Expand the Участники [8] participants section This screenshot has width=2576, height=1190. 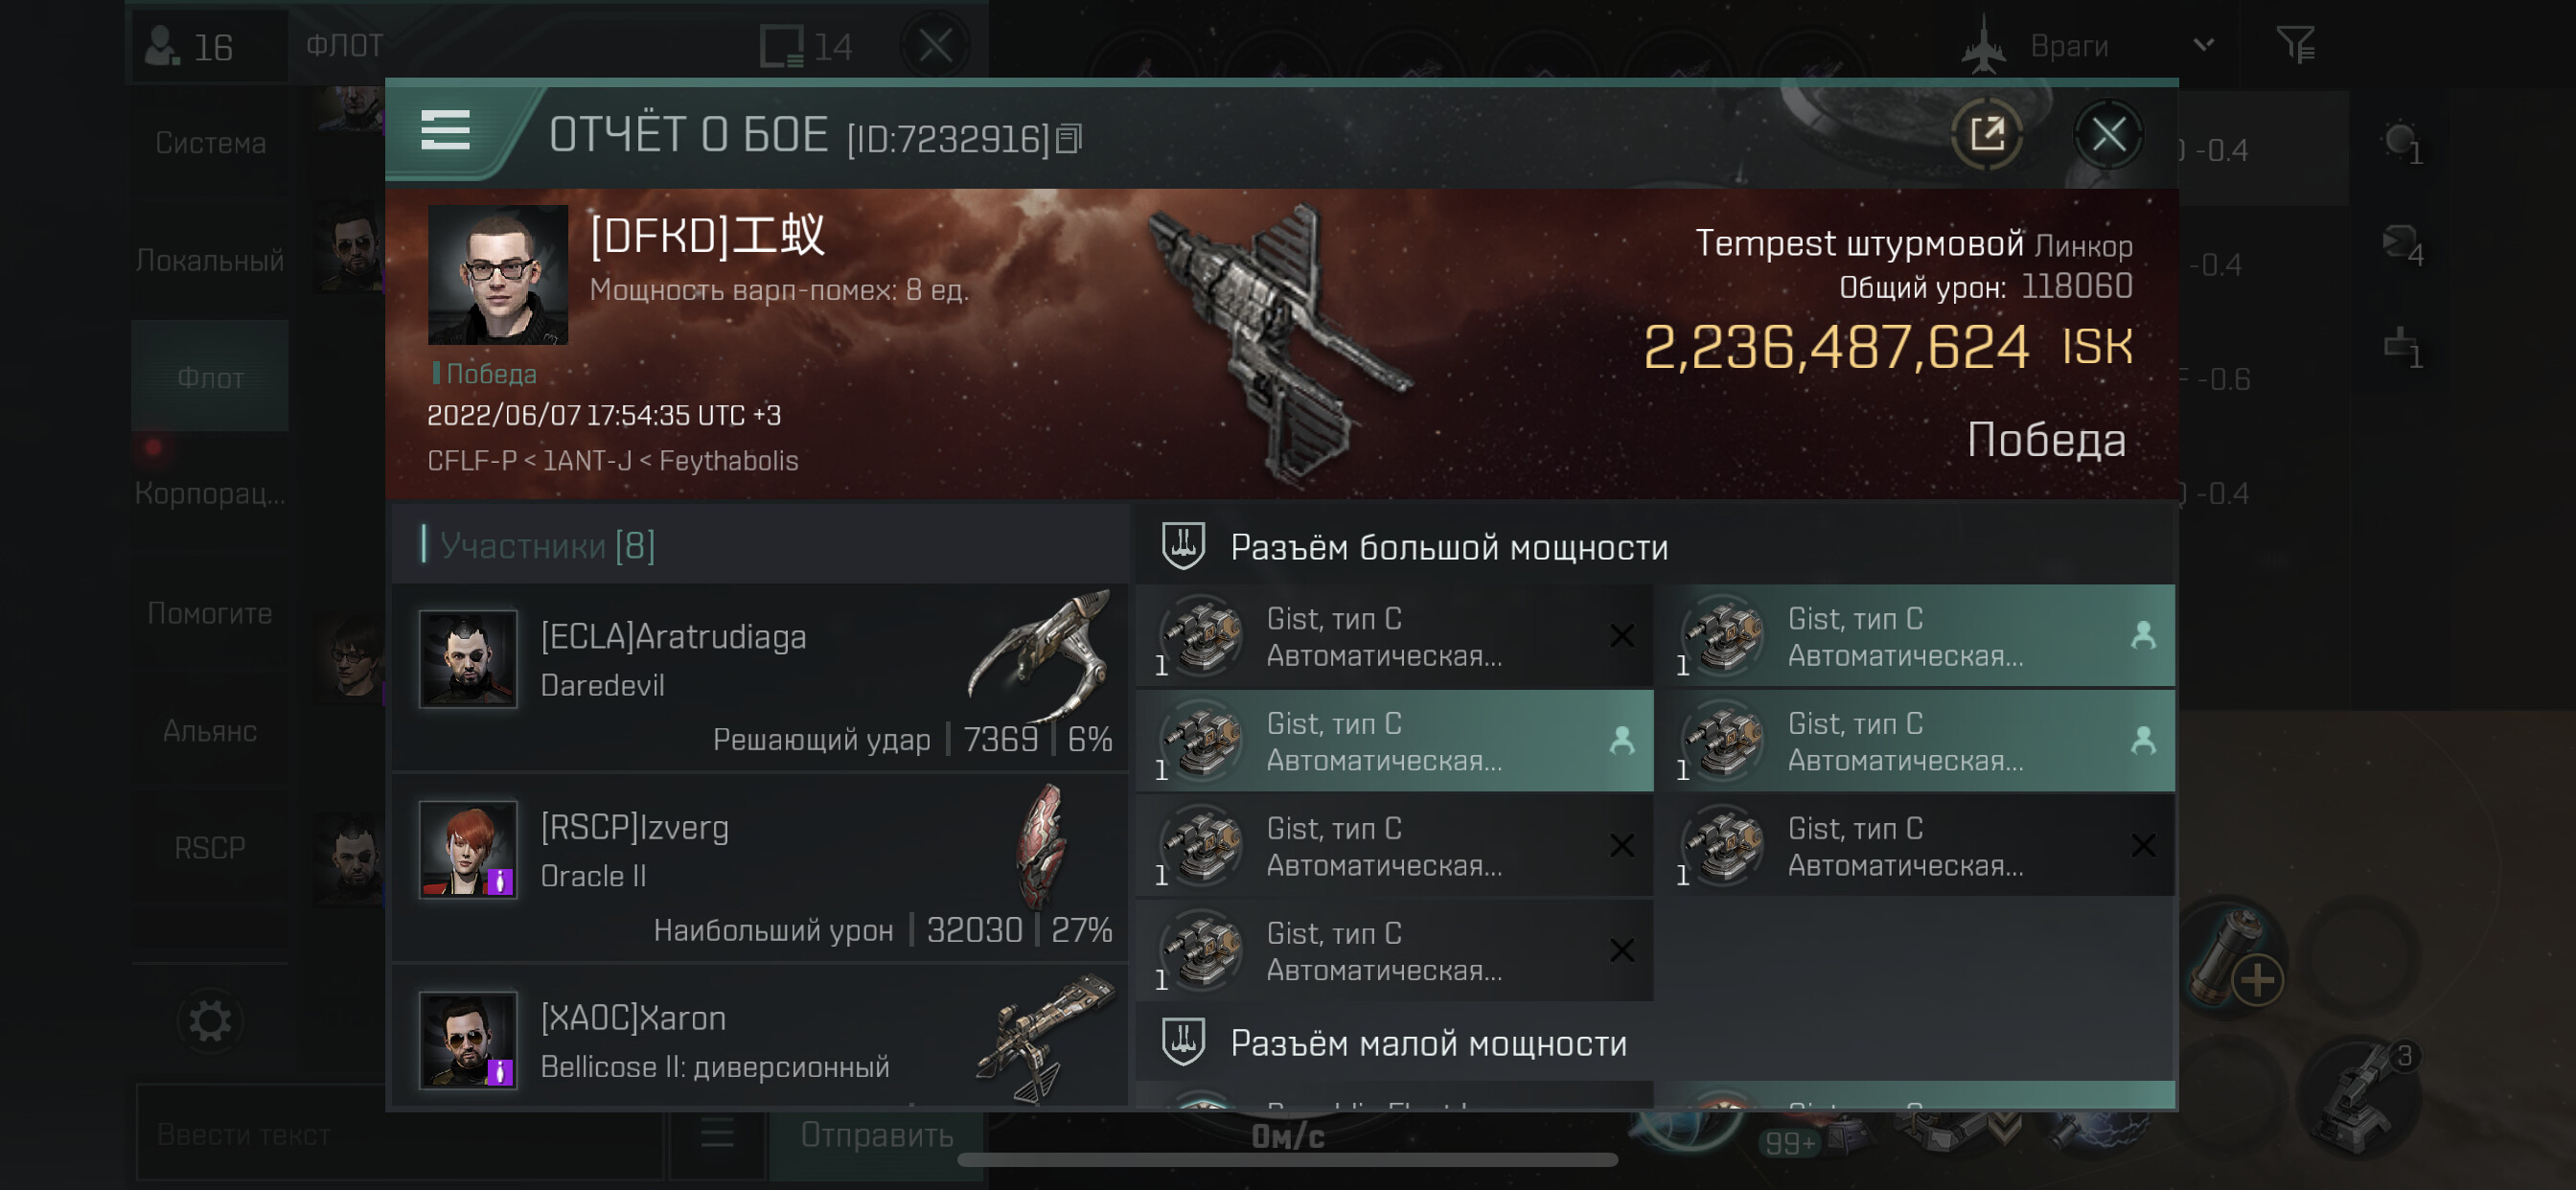pos(760,545)
